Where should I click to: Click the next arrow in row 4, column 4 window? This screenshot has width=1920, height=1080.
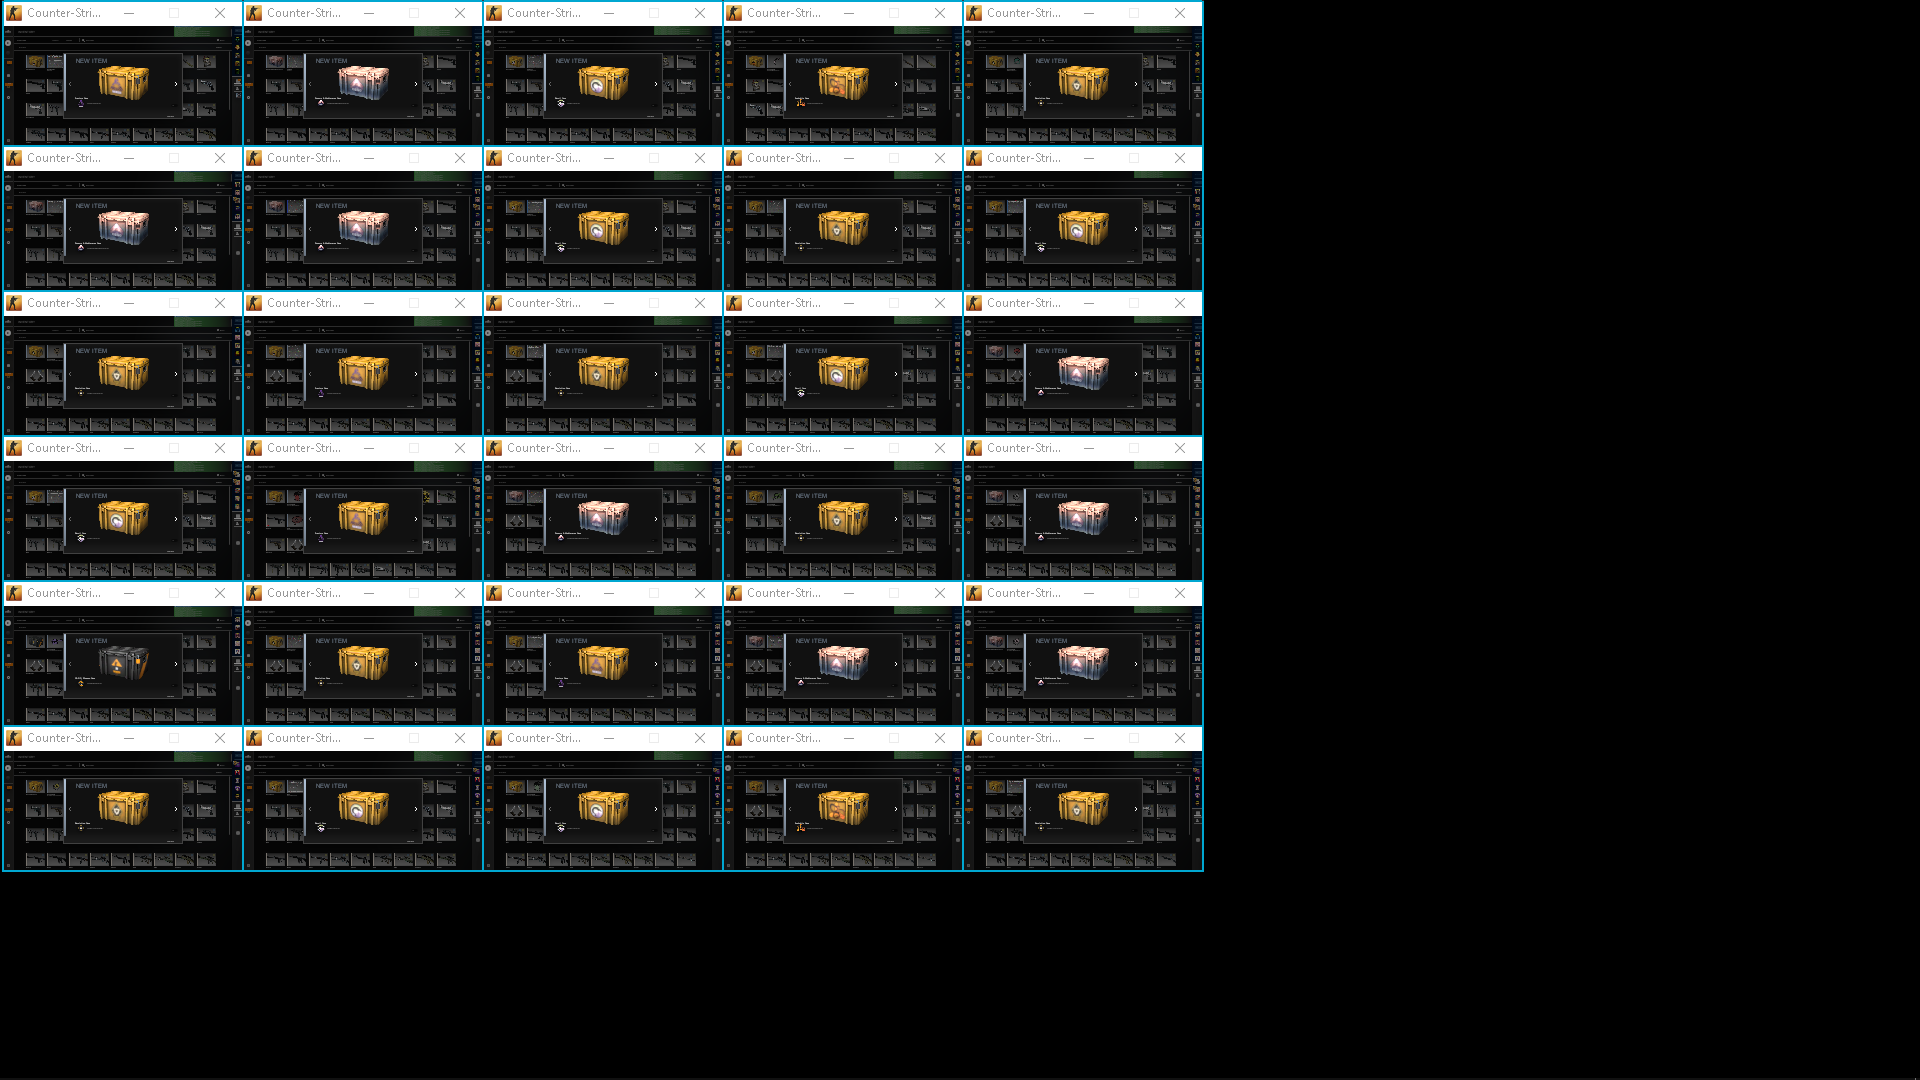(x=896, y=519)
